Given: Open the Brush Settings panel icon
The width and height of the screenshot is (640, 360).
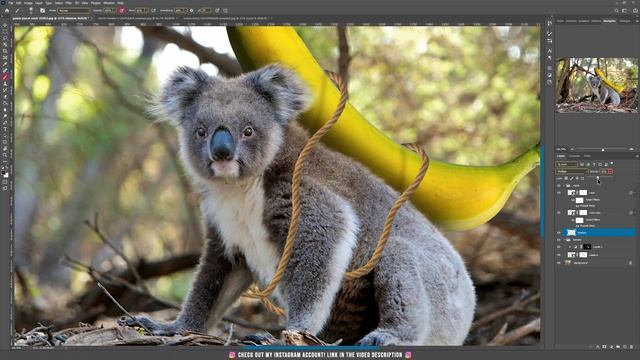Looking at the screenshot, I should [42, 10].
